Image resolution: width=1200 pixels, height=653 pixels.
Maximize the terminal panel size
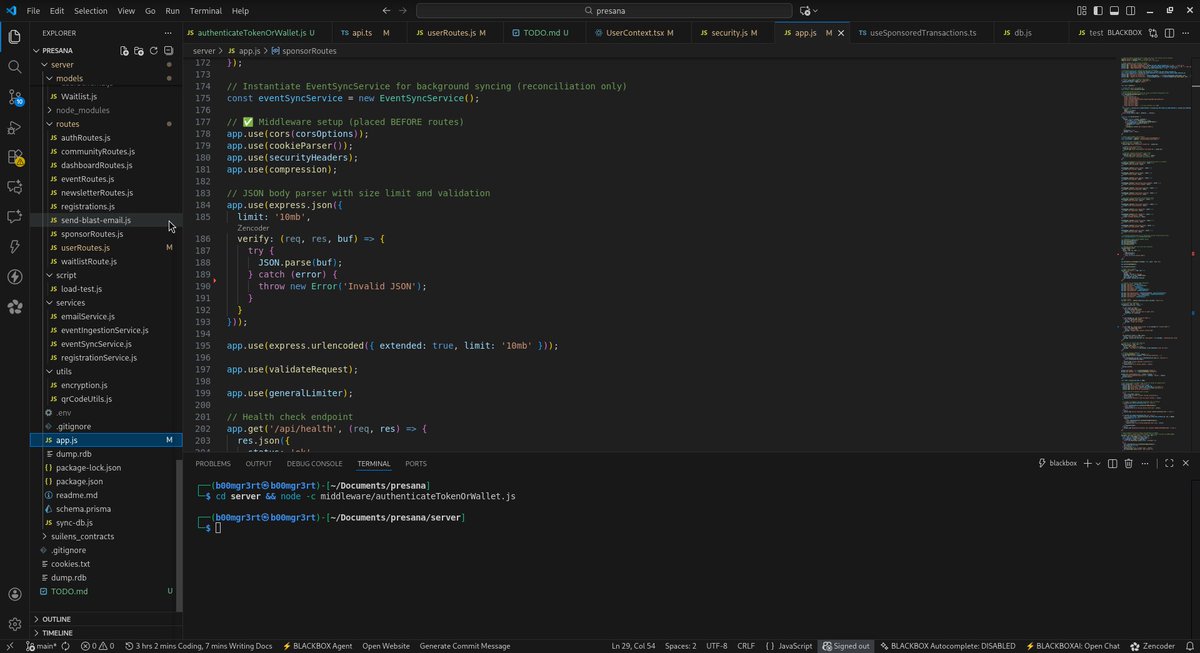1169,463
